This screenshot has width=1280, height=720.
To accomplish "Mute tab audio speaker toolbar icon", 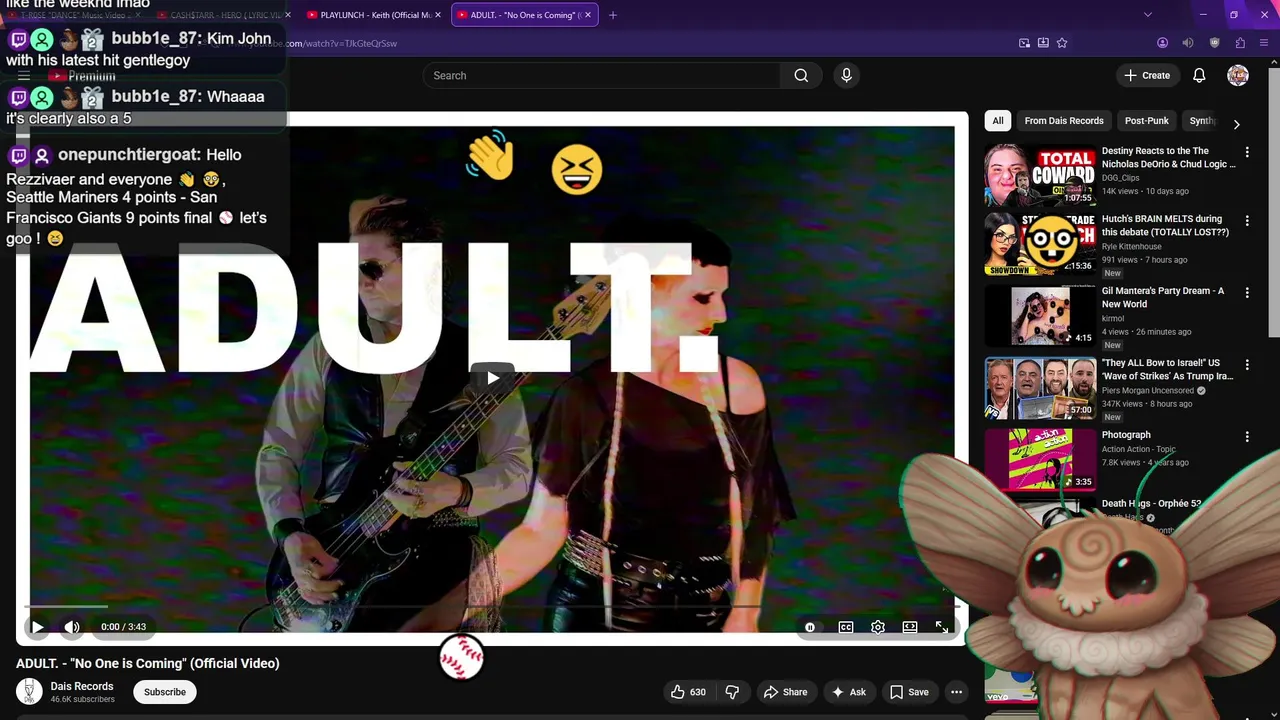I will [x=1188, y=43].
